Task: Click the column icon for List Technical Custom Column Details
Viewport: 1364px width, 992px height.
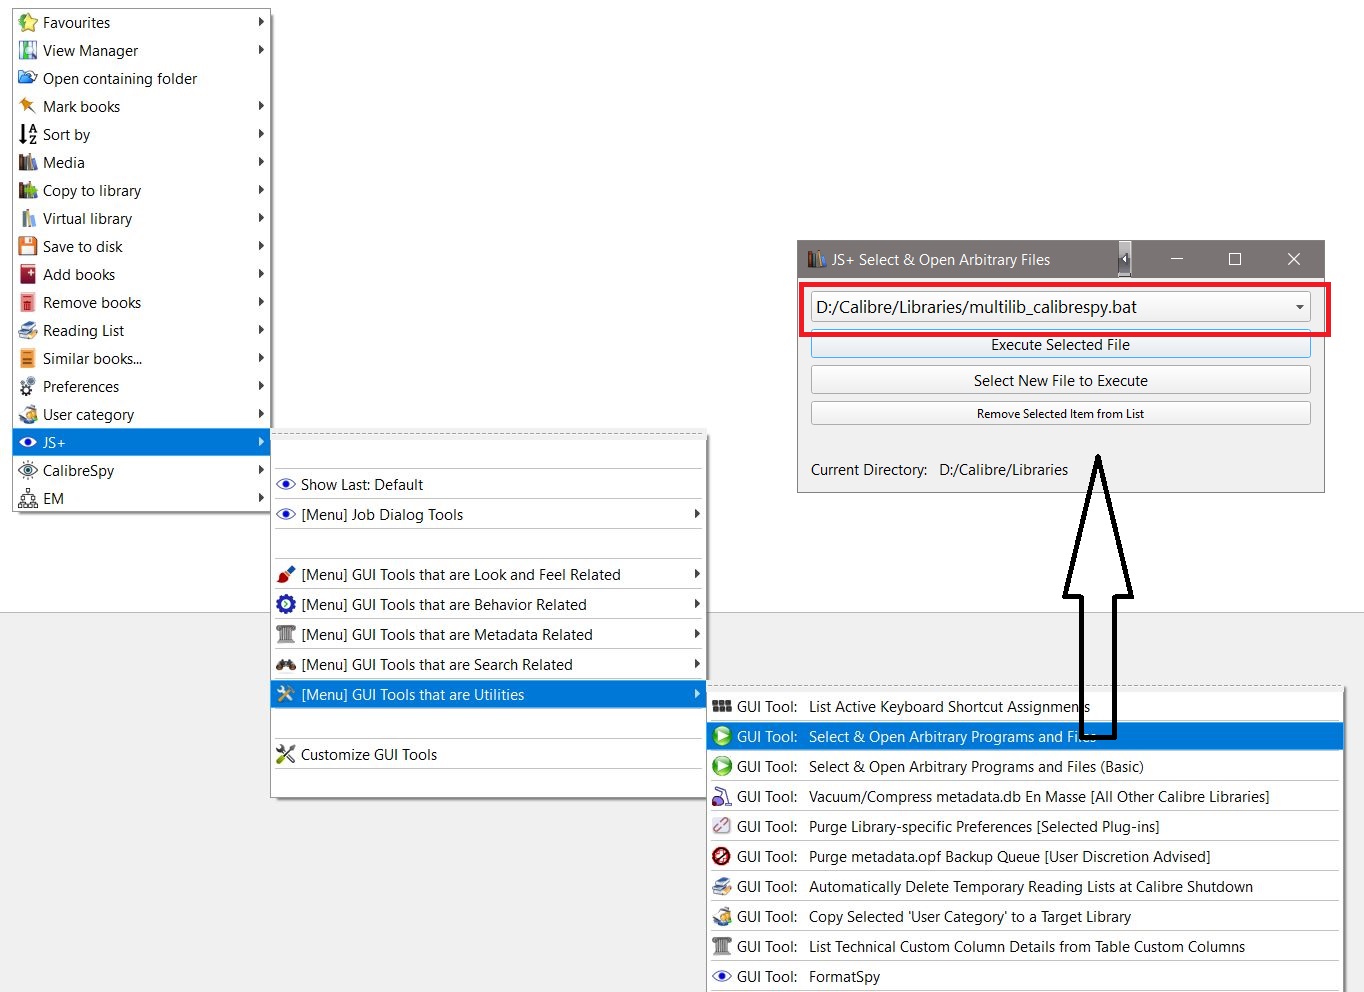Action: 722,946
